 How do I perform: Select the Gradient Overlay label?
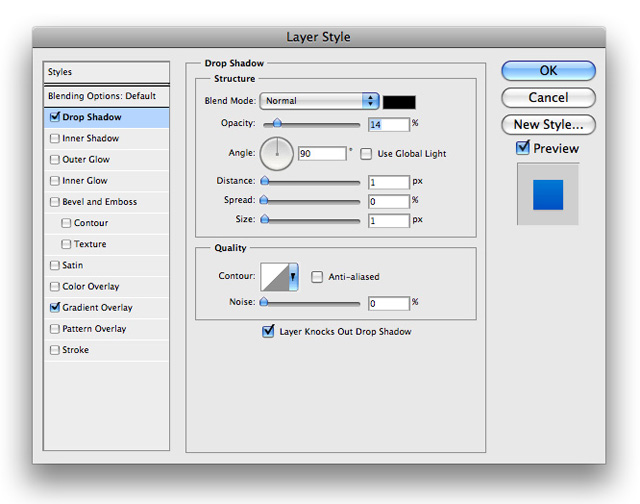pos(97,308)
